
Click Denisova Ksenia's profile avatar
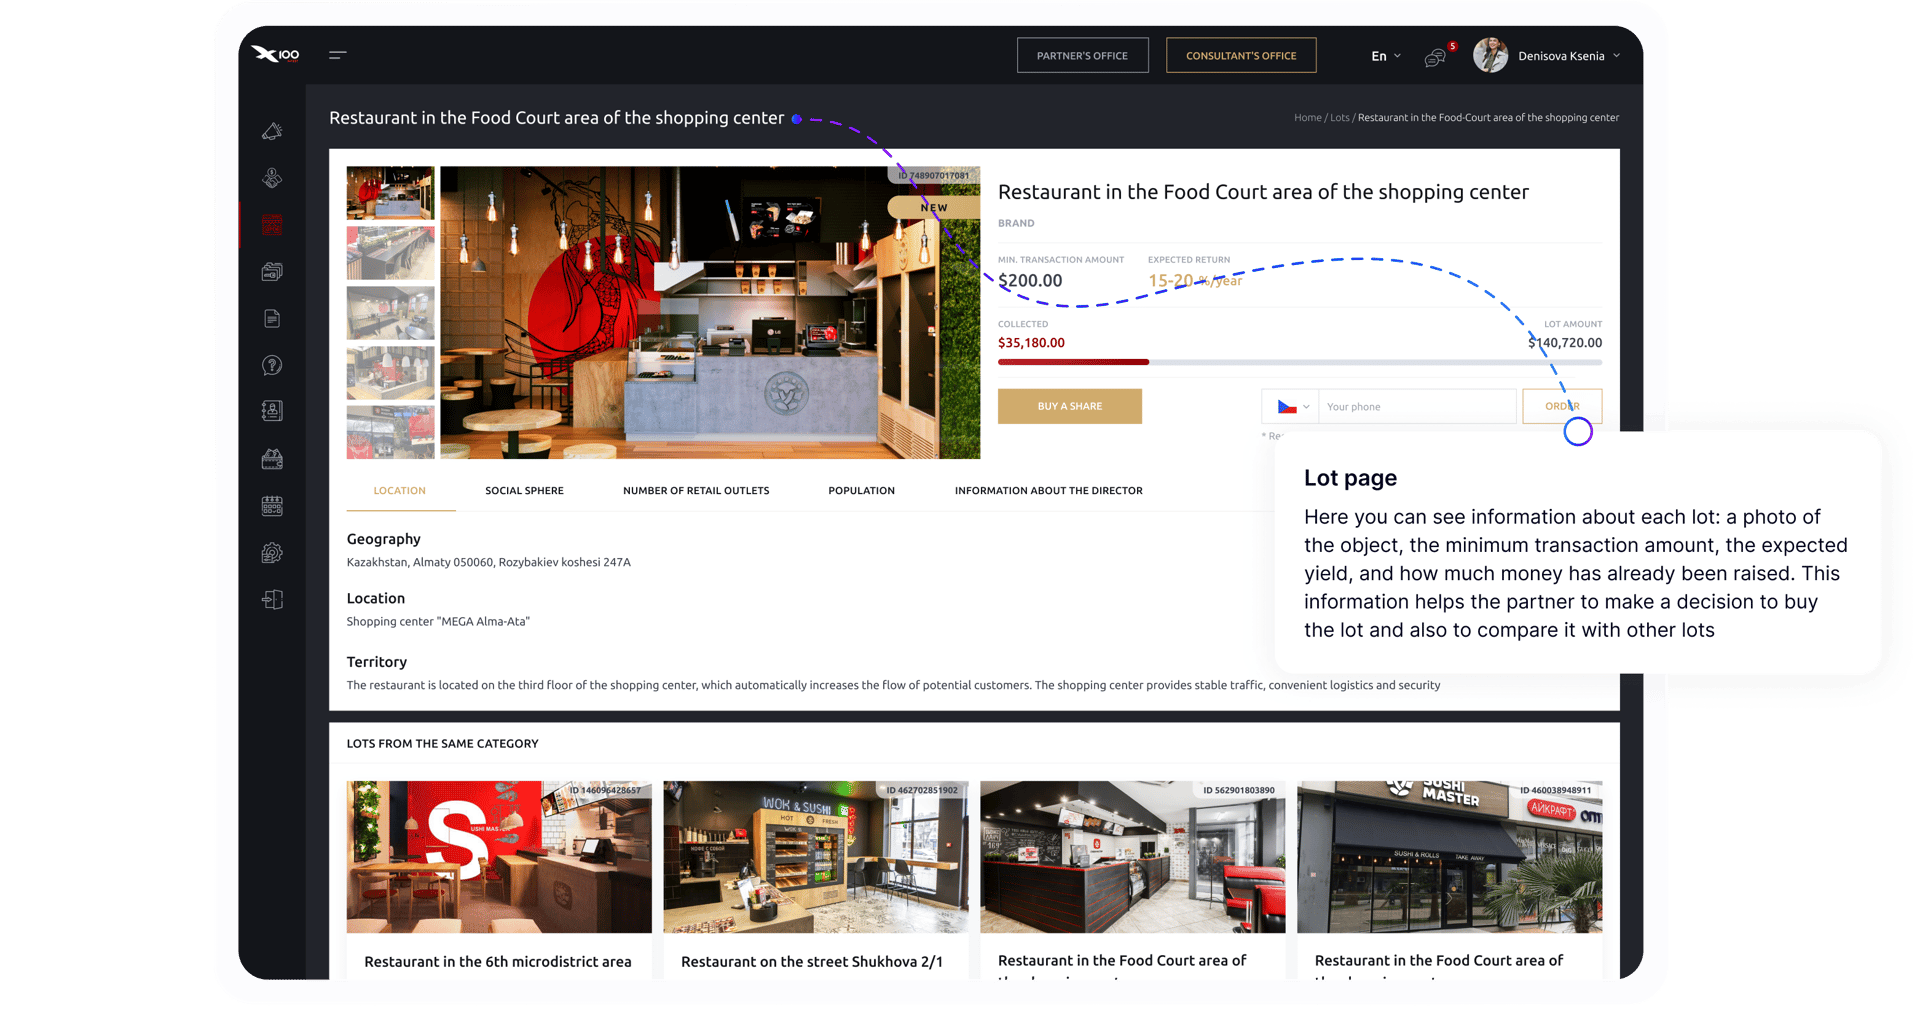[x=1490, y=56]
